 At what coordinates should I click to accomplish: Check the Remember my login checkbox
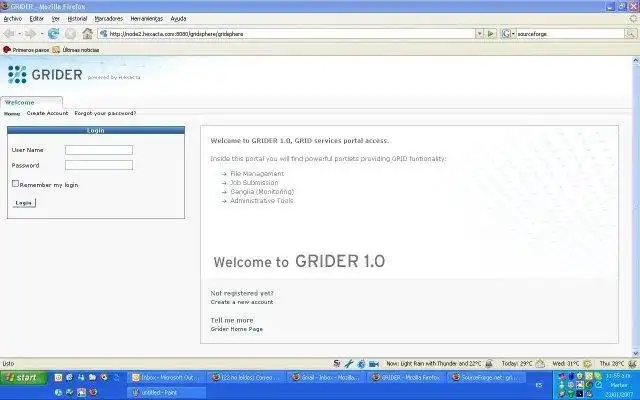click(x=15, y=184)
